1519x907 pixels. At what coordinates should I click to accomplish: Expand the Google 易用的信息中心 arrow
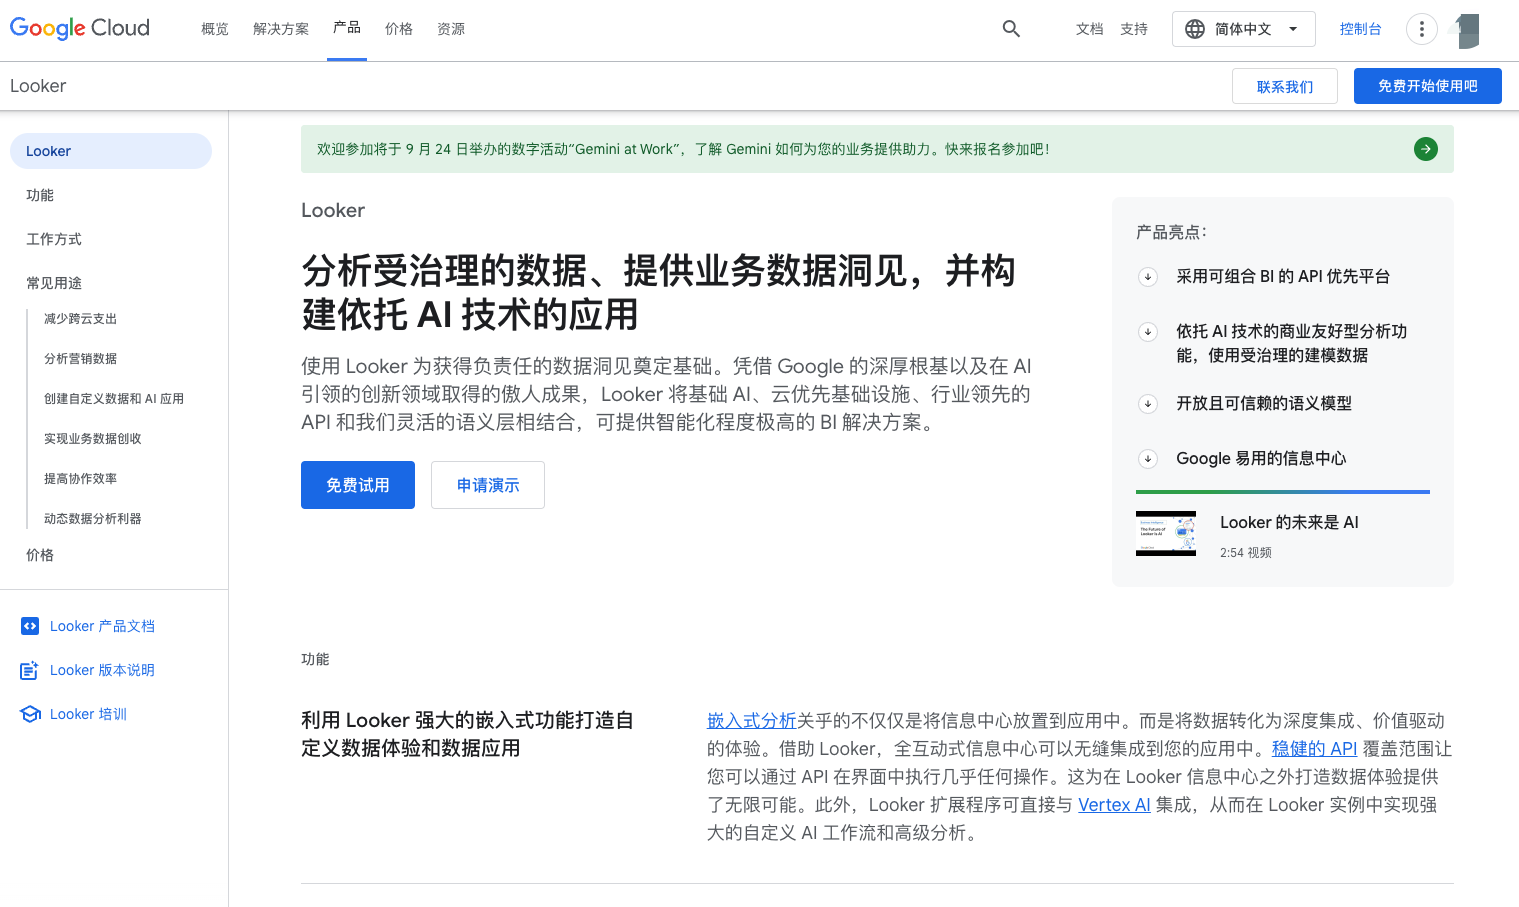coord(1148,459)
